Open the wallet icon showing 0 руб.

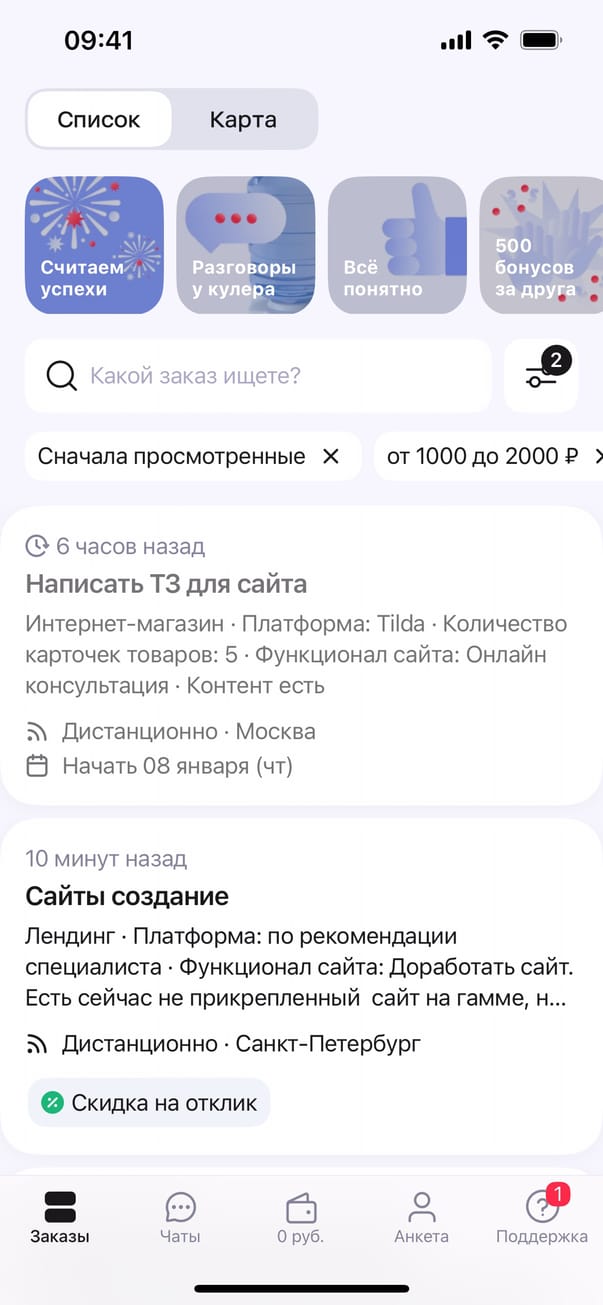pos(301,1208)
